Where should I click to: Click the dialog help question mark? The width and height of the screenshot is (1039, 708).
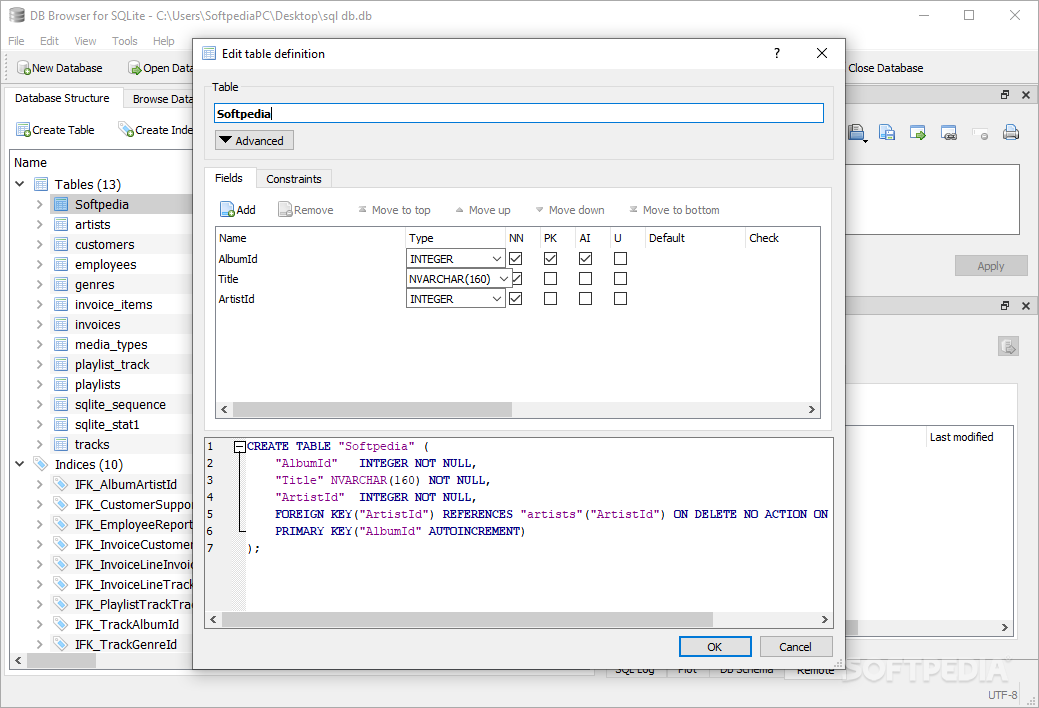(x=777, y=53)
